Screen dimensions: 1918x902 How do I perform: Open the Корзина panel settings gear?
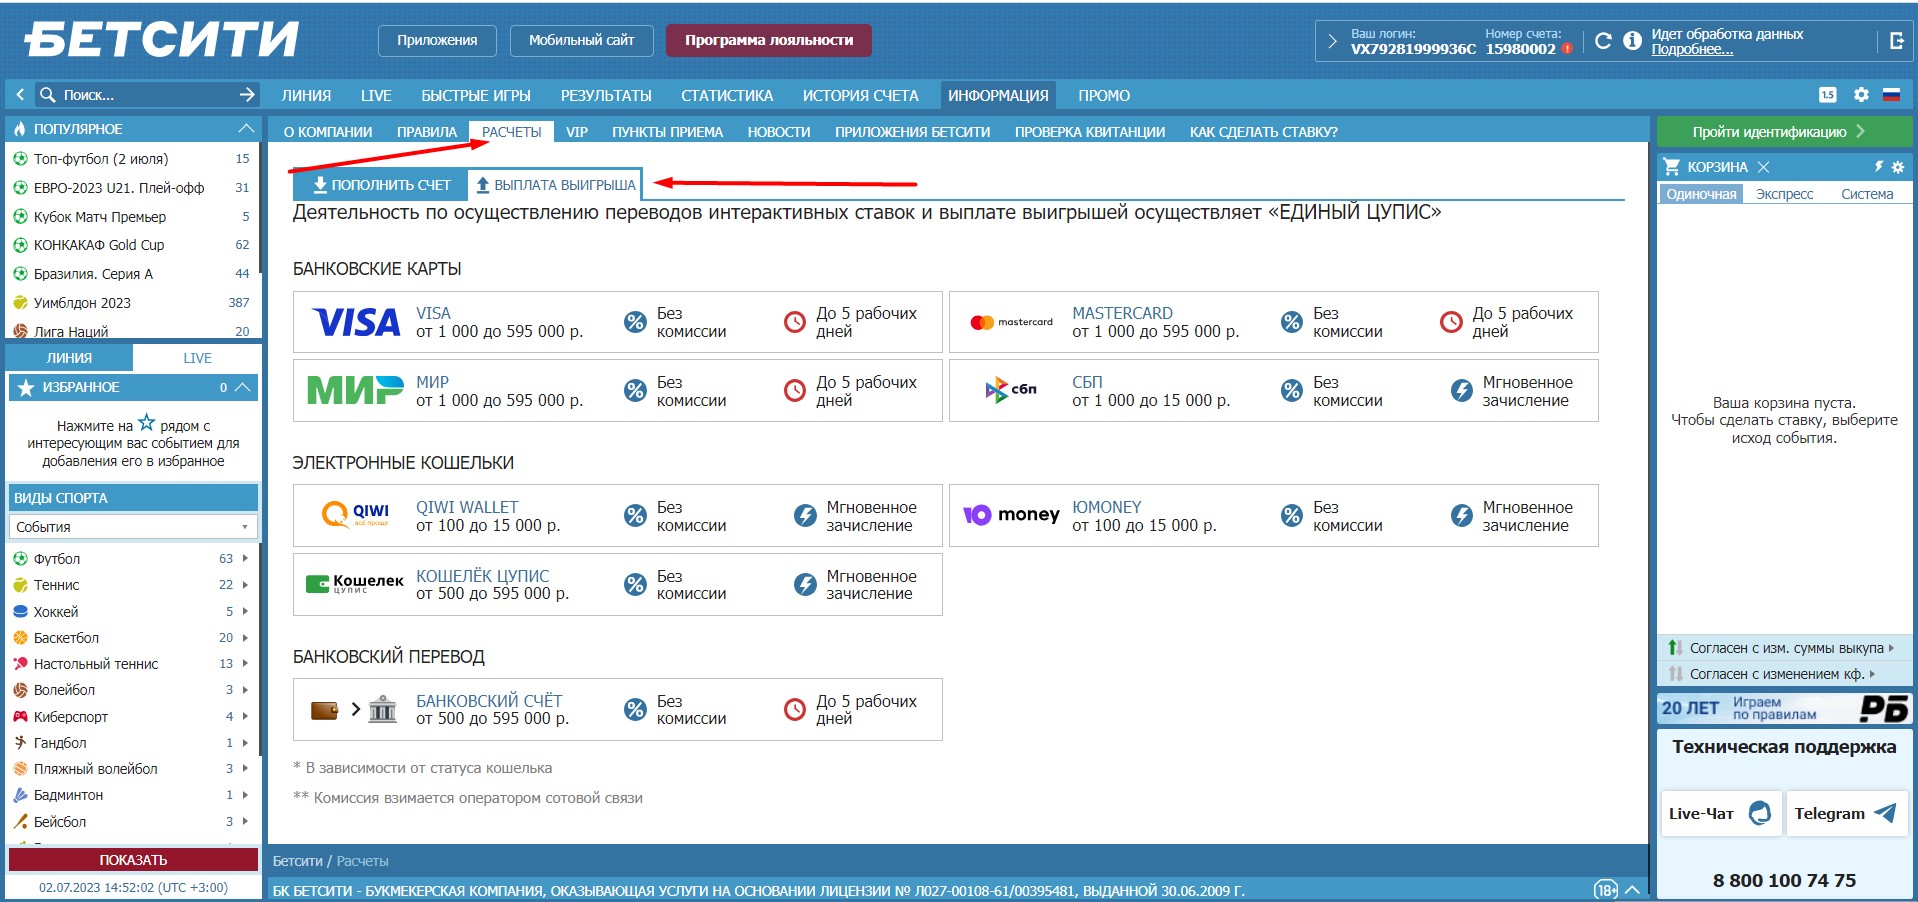[x=1898, y=167]
